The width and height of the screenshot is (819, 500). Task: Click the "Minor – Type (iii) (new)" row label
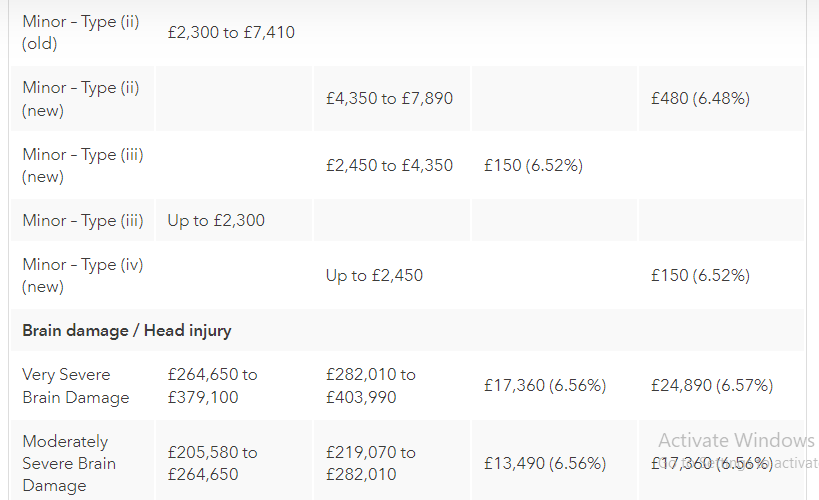pyautogui.click(x=83, y=165)
